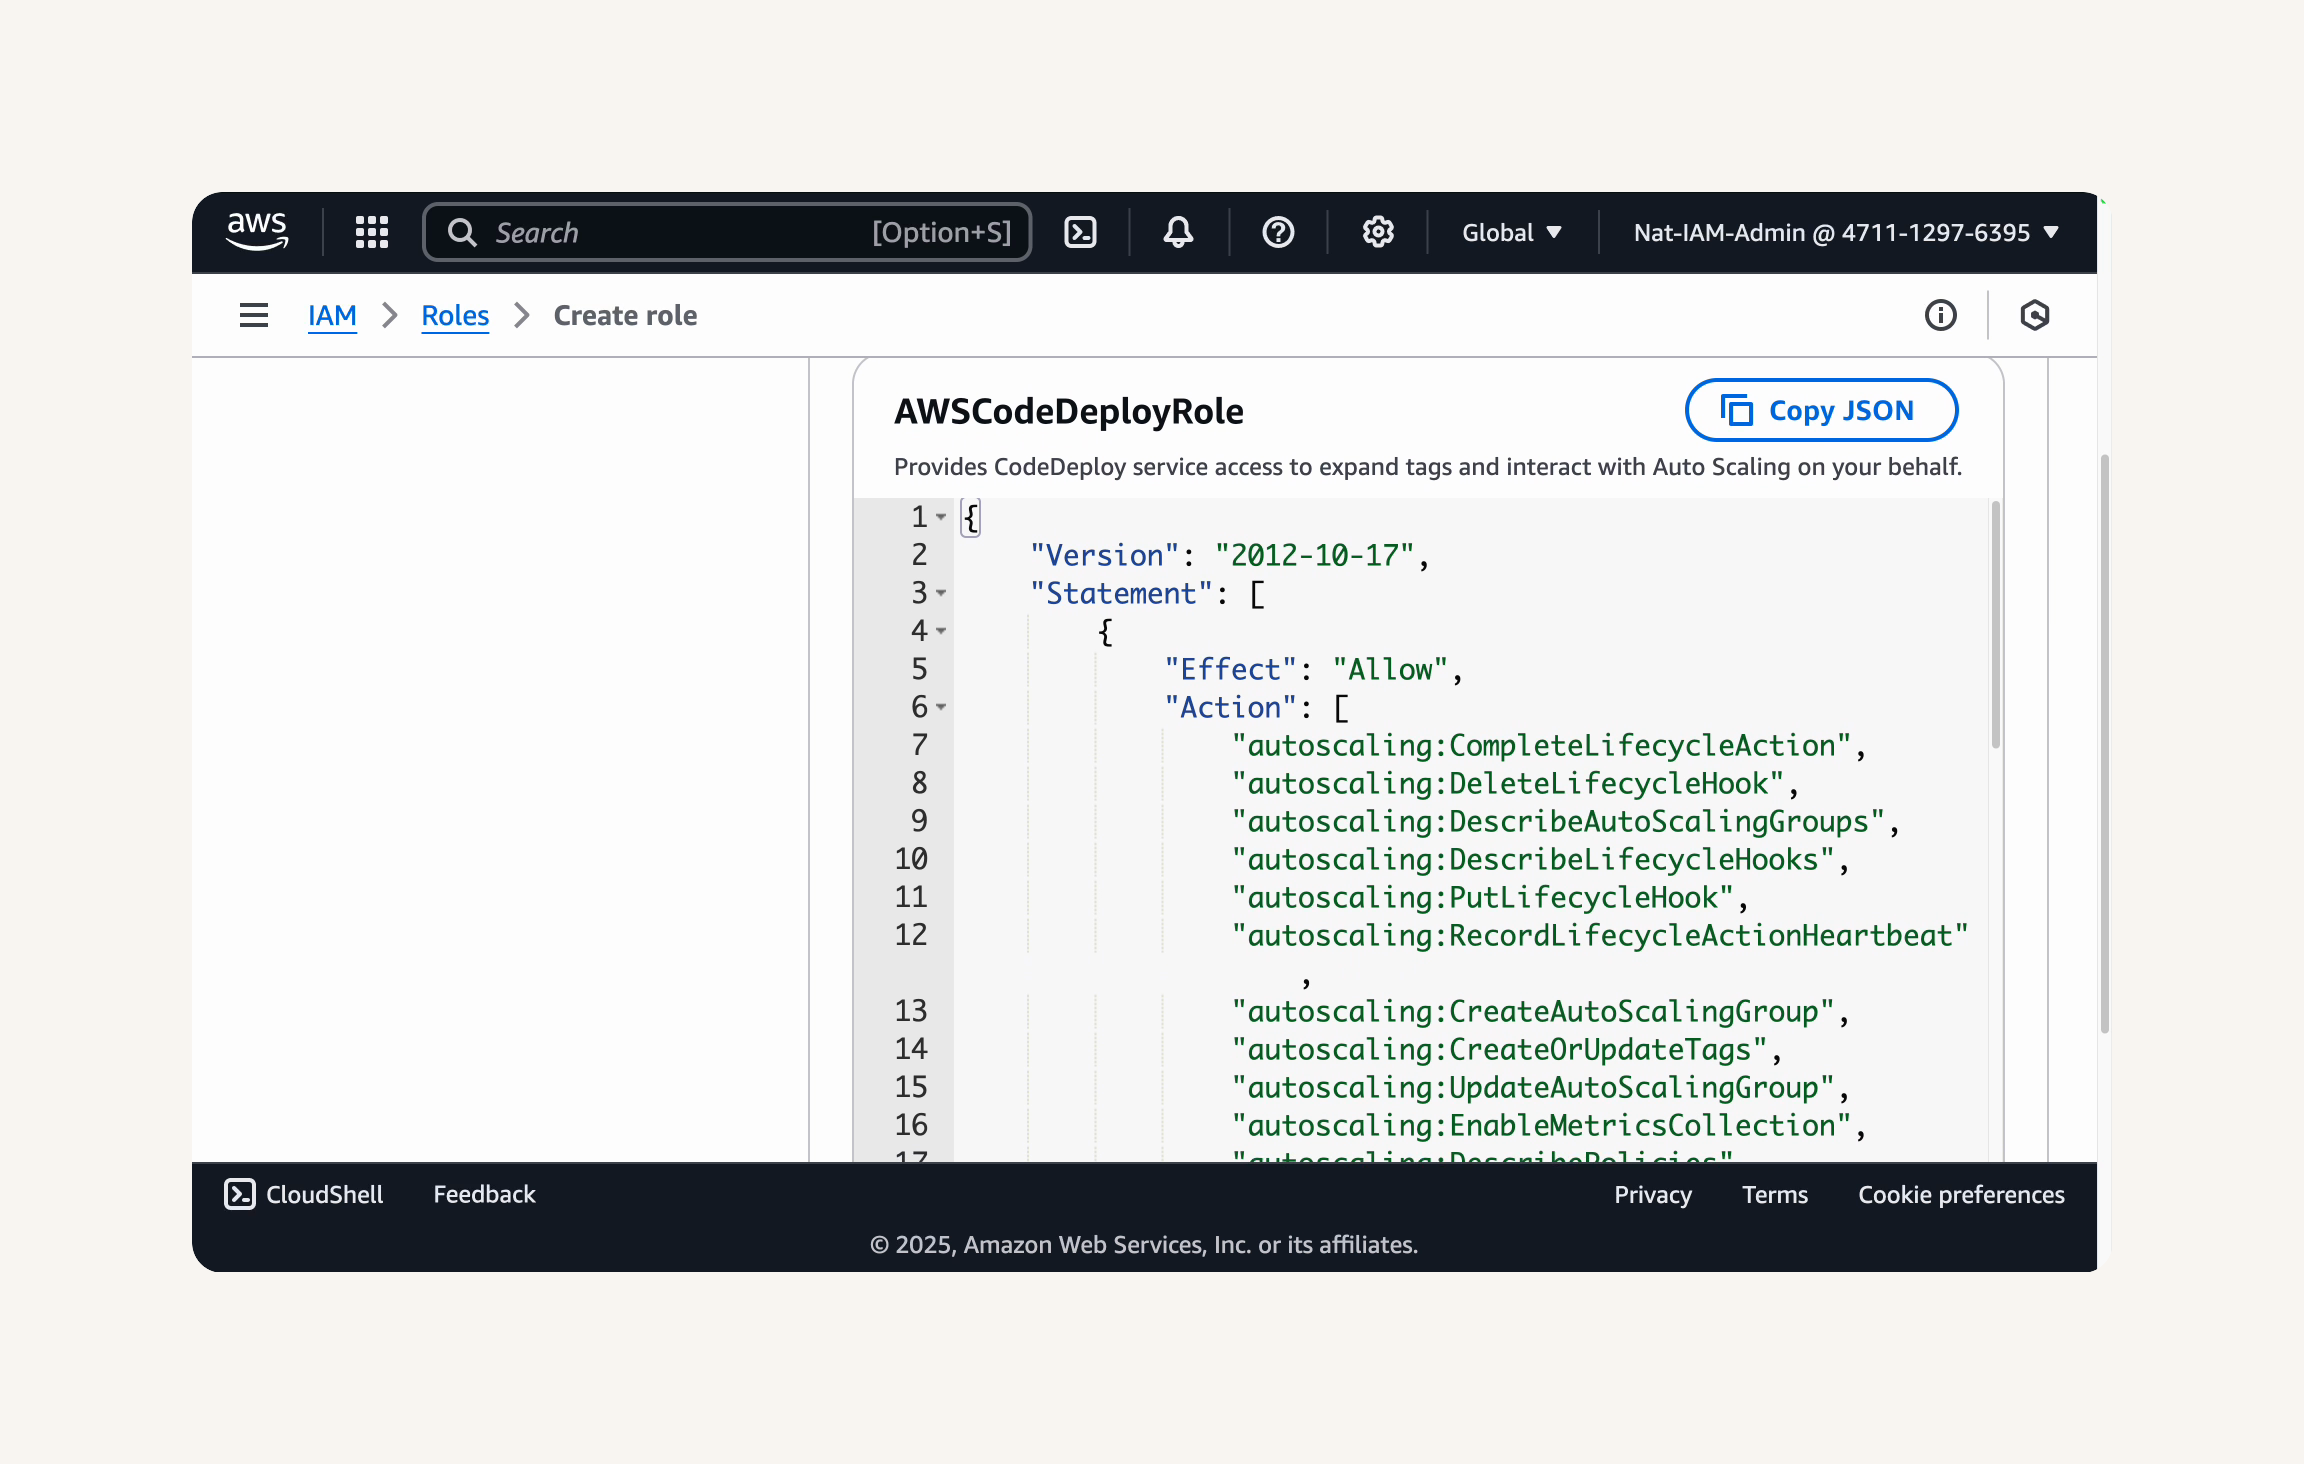Screen dimensions: 2304x1464
Task: Collapse the fold arrow on line 4
Action: click(x=941, y=631)
